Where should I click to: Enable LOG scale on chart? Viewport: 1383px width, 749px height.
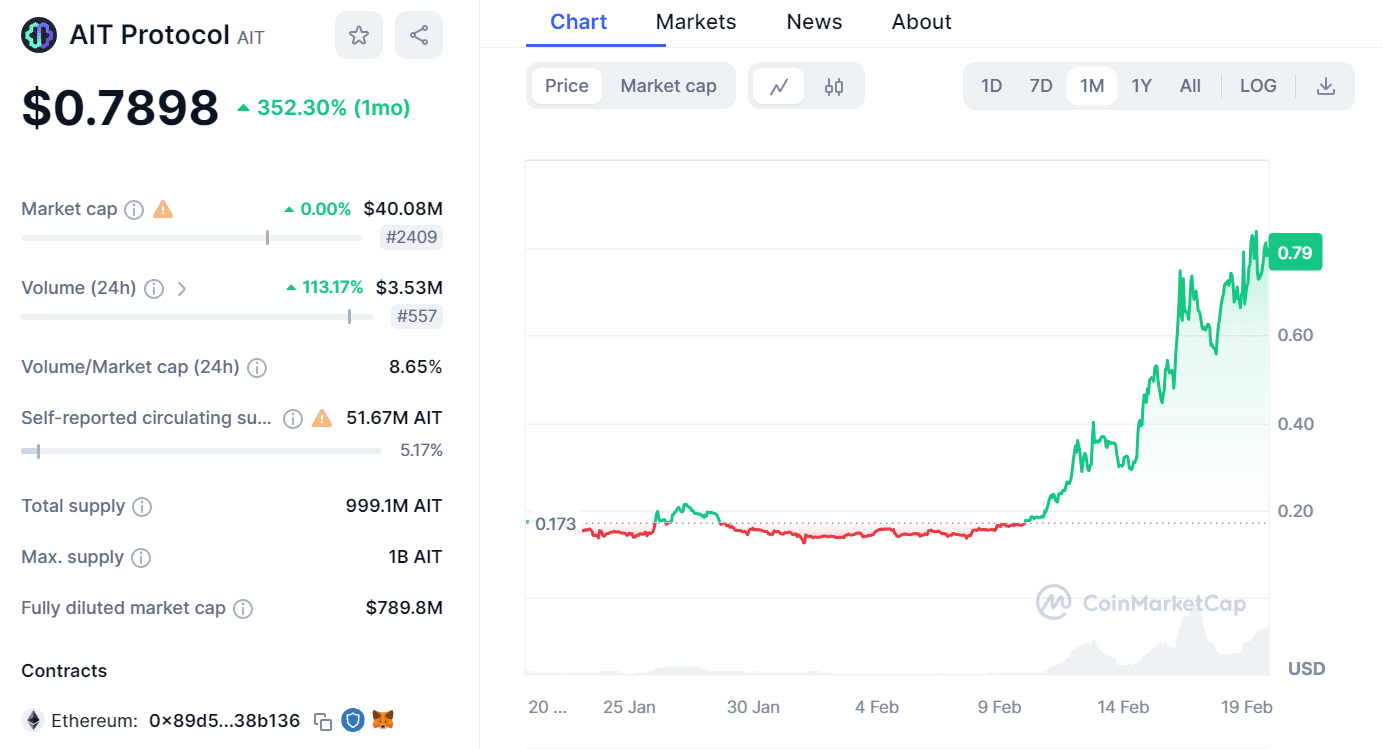[x=1258, y=86]
